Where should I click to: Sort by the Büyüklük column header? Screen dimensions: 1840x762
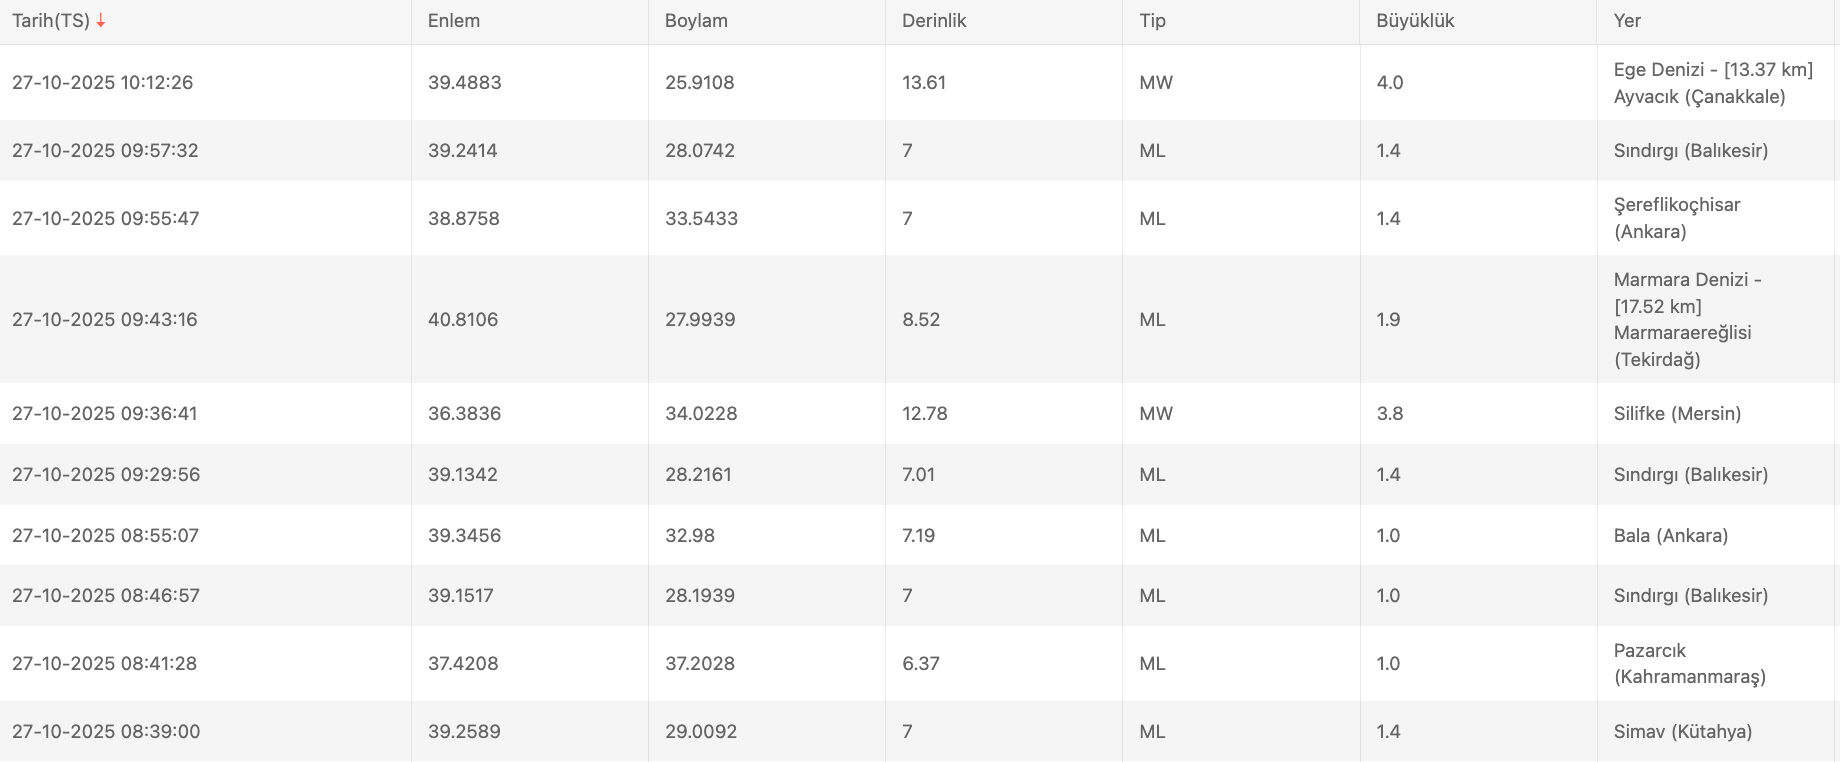coord(1415,21)
